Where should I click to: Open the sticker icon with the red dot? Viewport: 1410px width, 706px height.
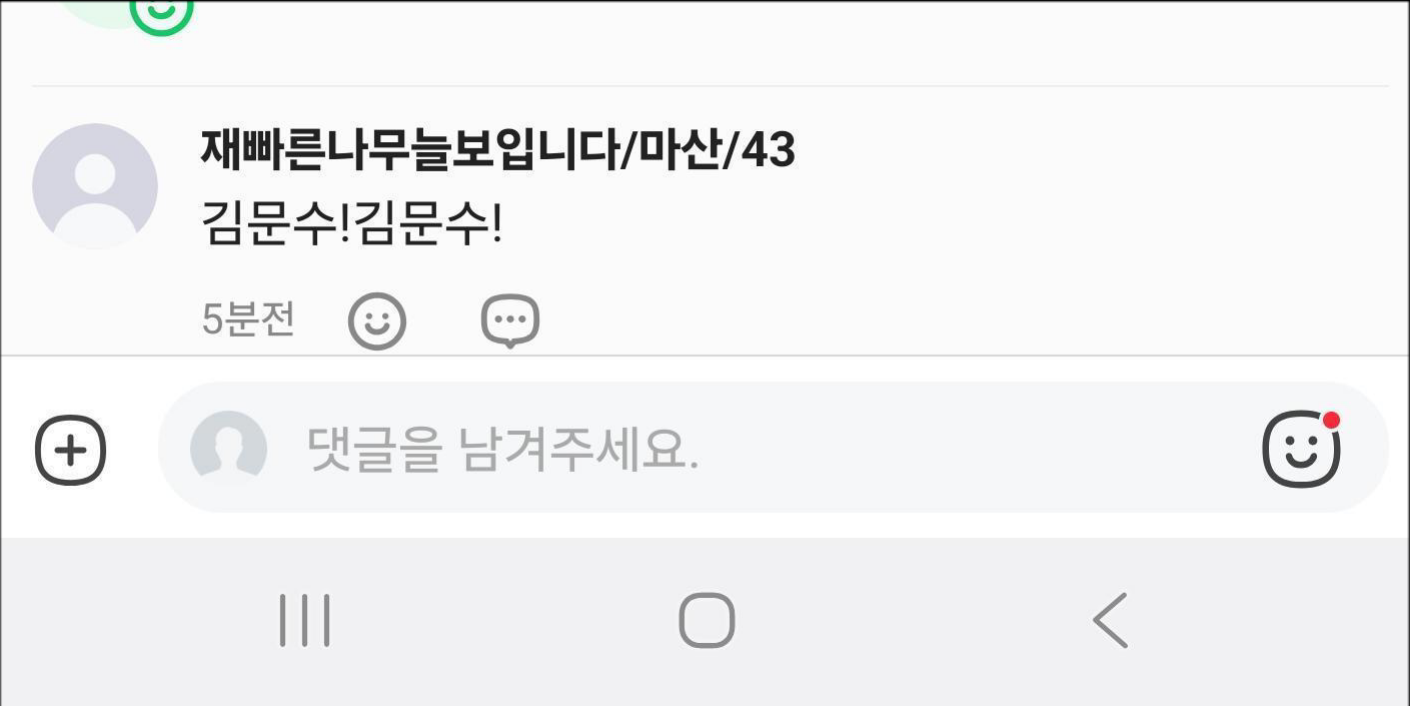[1301, 449]
